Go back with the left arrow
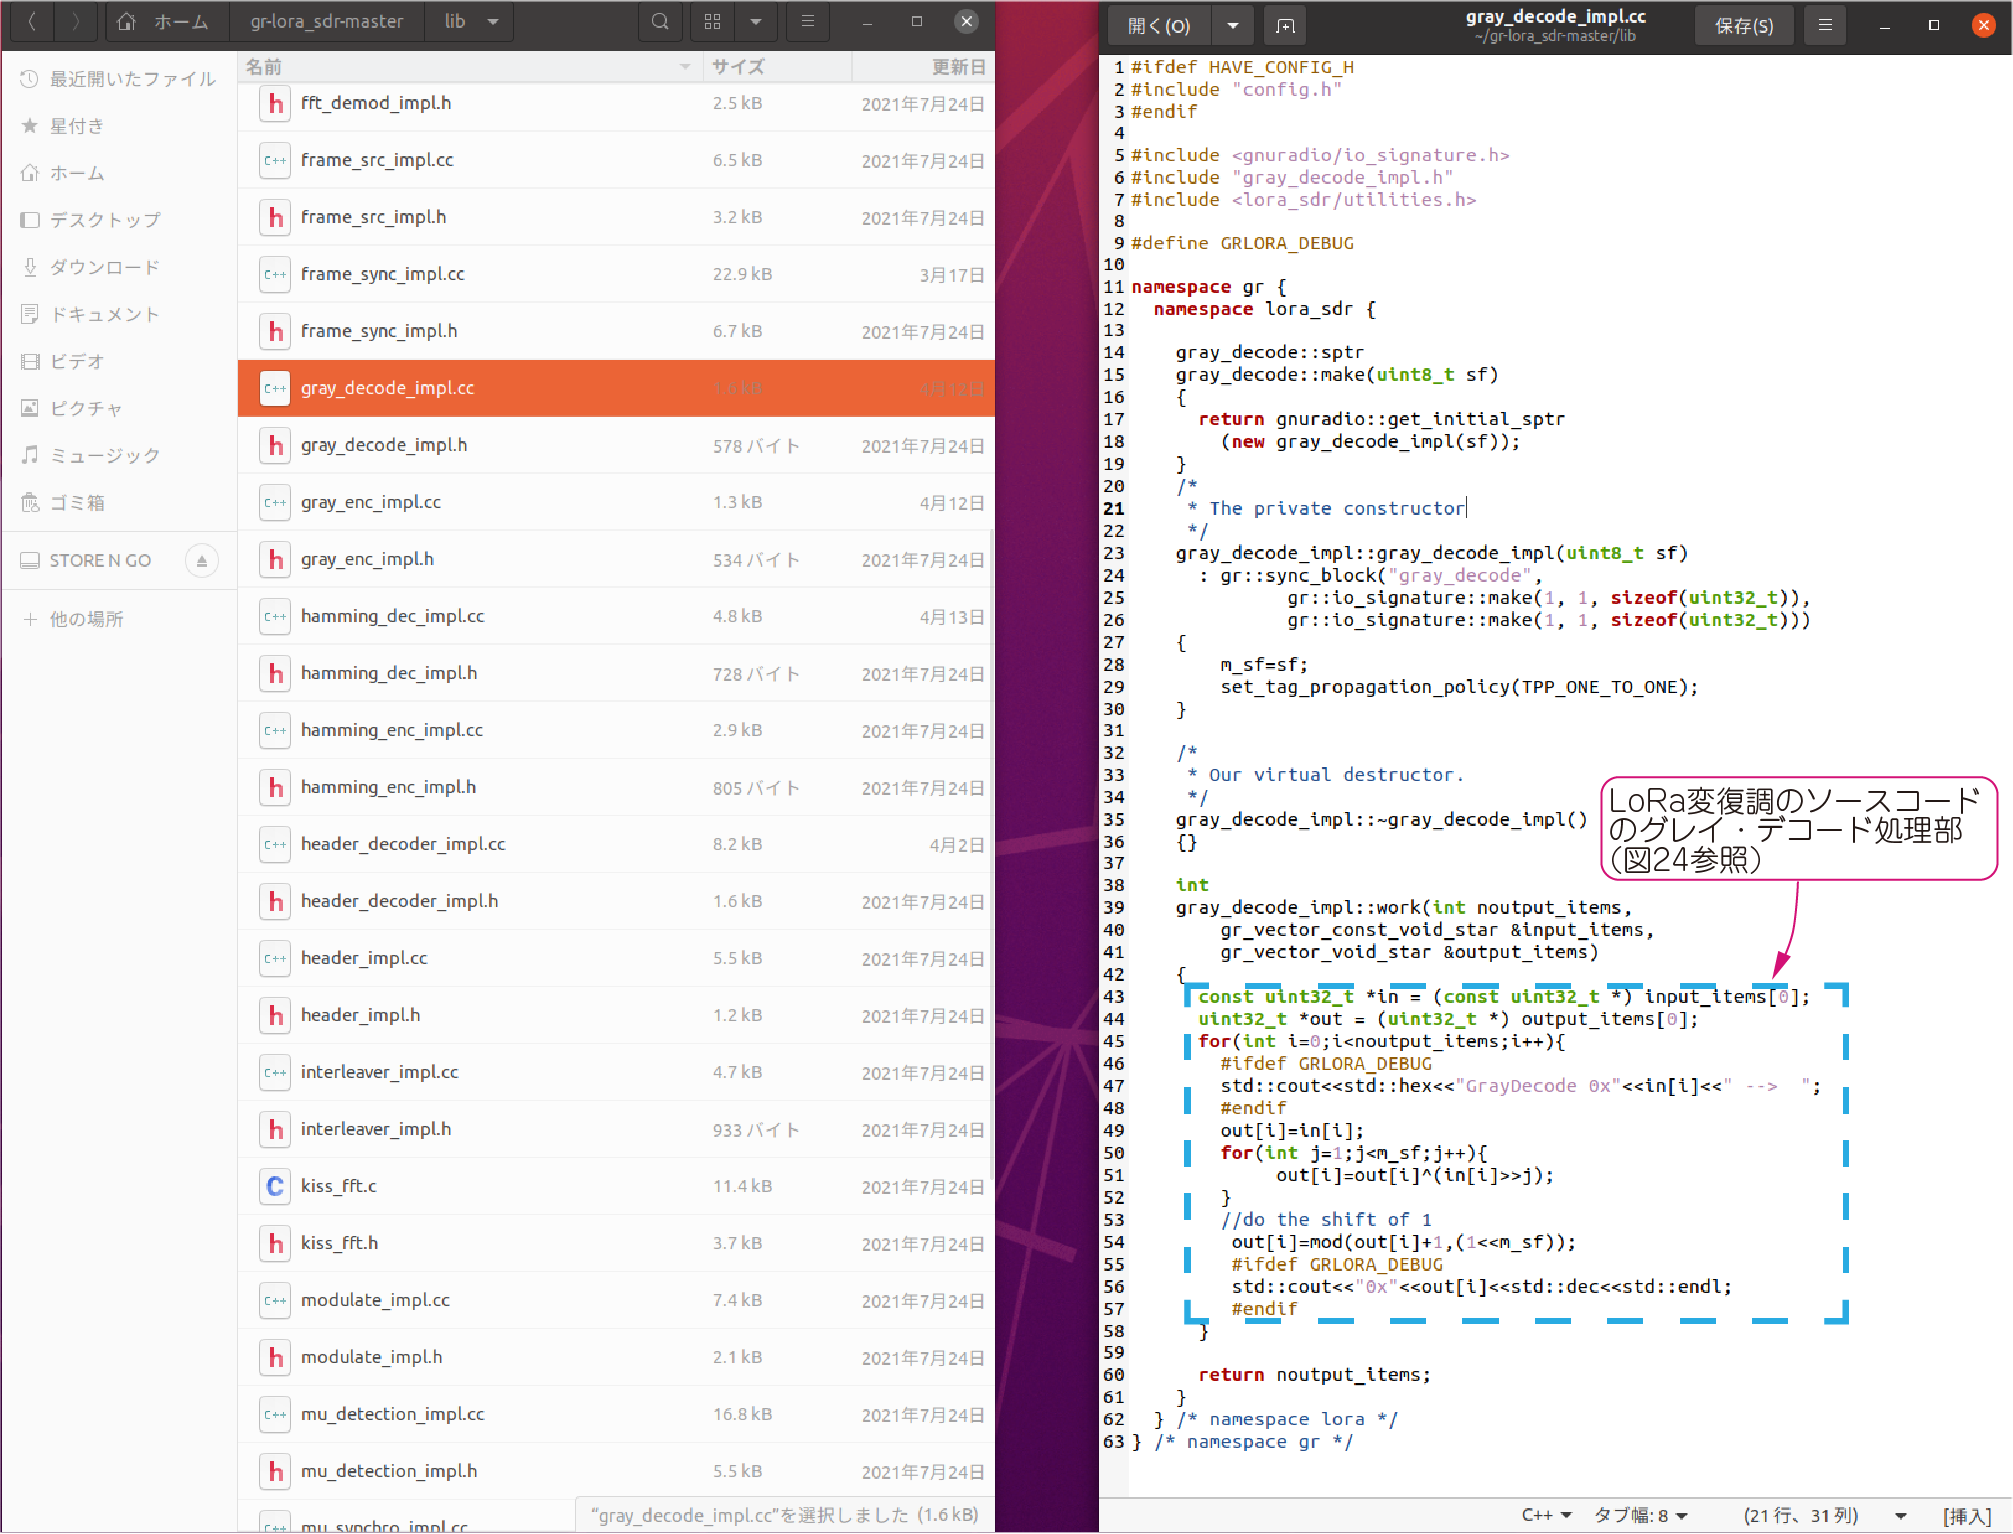This screenshot has height=1534, width=2013. pyautogui.click(x=32, y=22)
